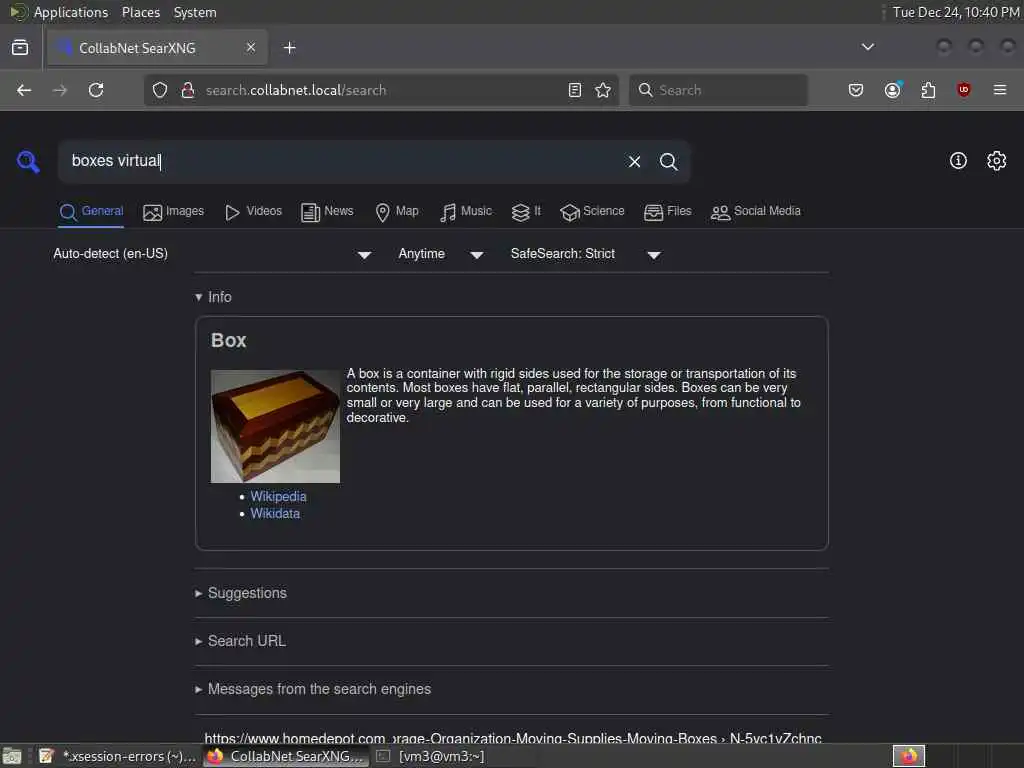Close the CollabNet SearXNG tab
1024x768 pixels.
pos(251,48)
